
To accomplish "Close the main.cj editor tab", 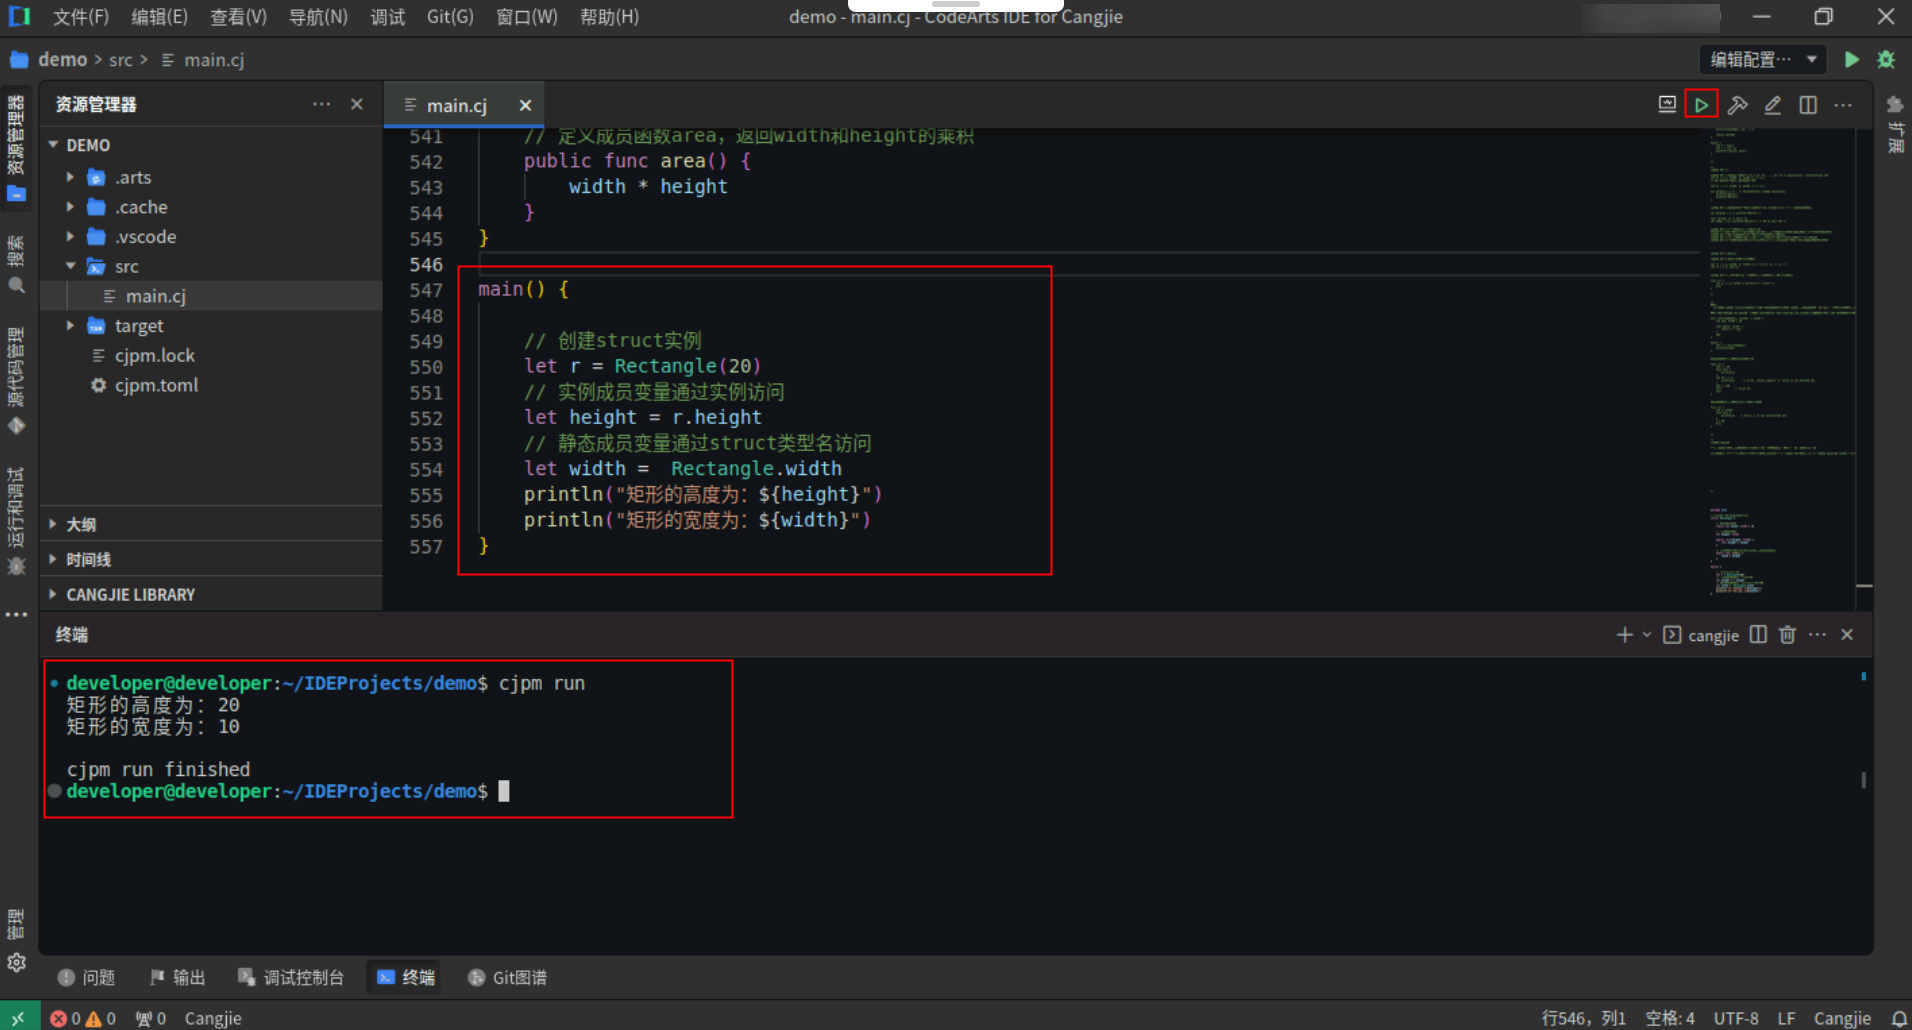I will coord(525,105).
